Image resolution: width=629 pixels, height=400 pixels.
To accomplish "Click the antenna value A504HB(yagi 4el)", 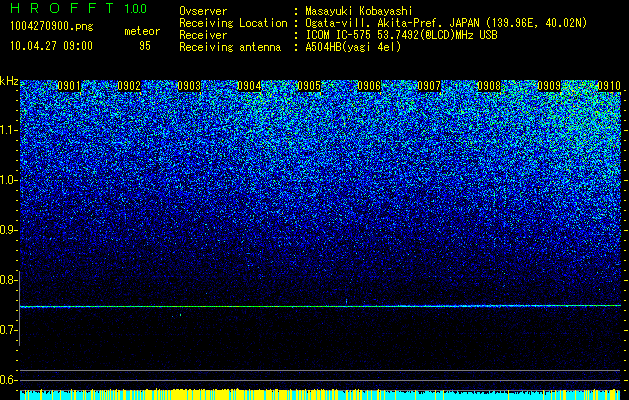I will click(353, 47).
